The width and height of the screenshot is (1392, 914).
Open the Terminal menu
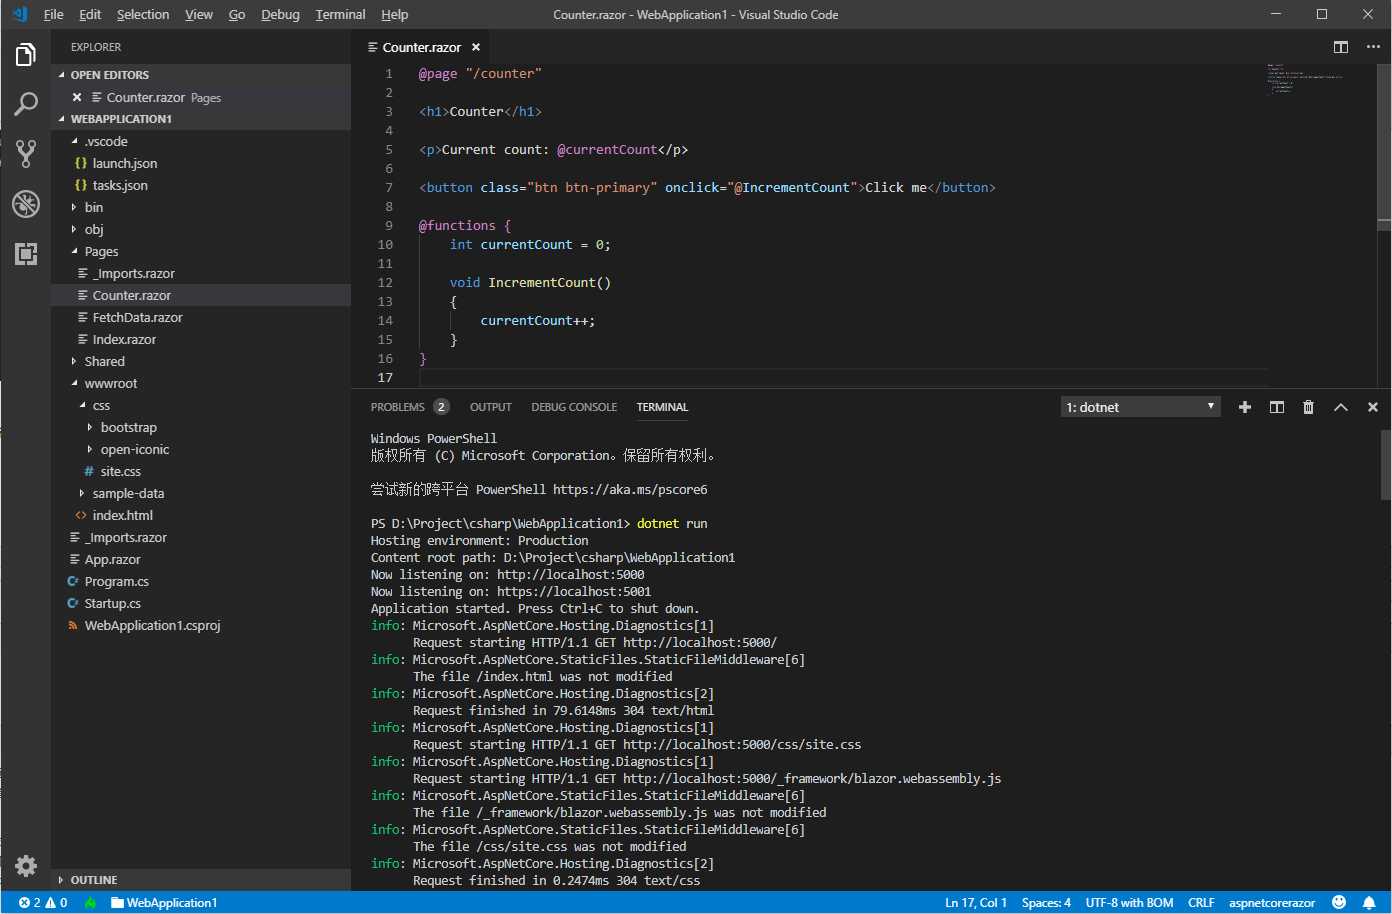[340, 14]
